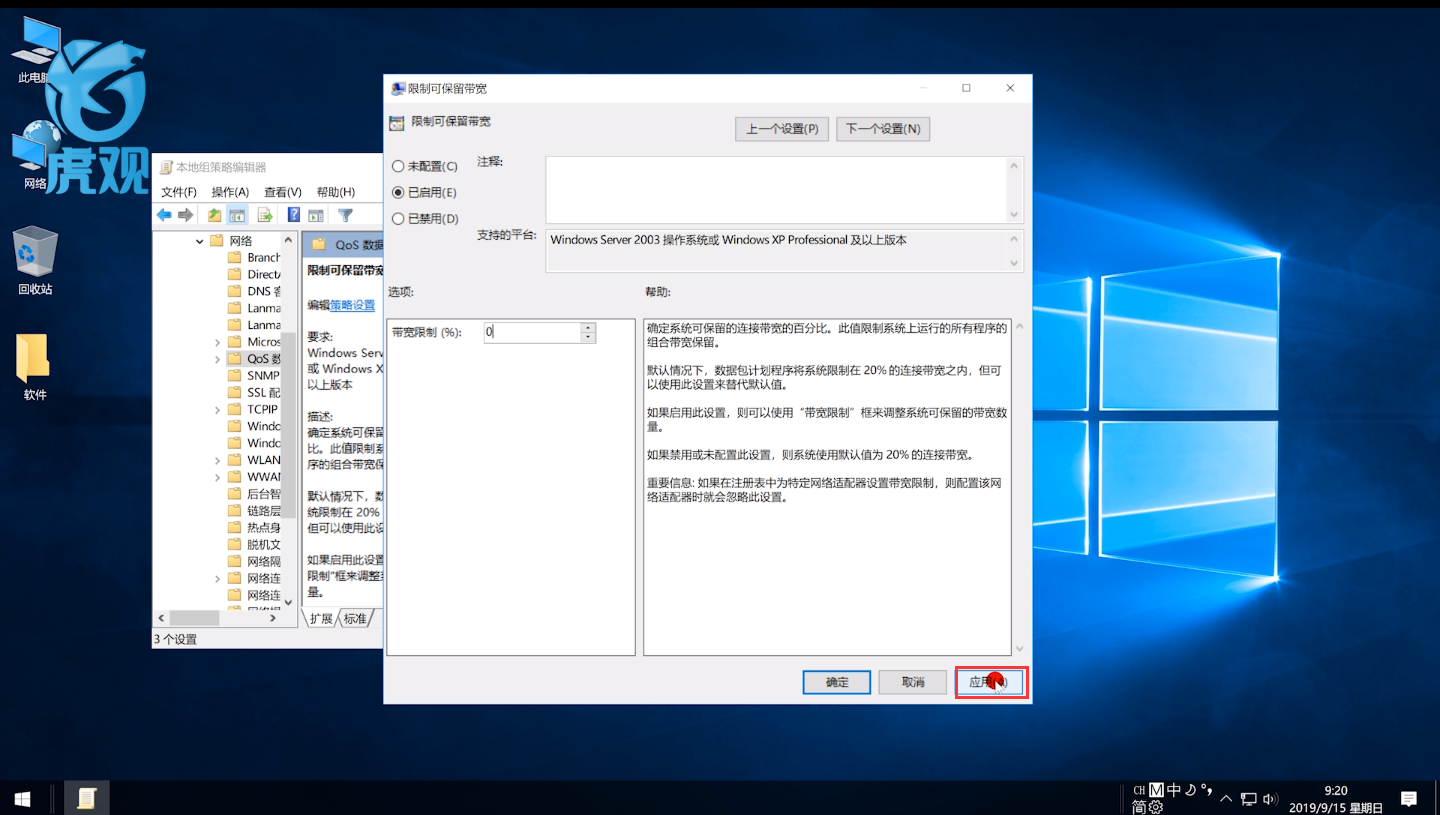Click 上一个设置(P) button
1440x815 pixels.
click(x=782, y=129)
